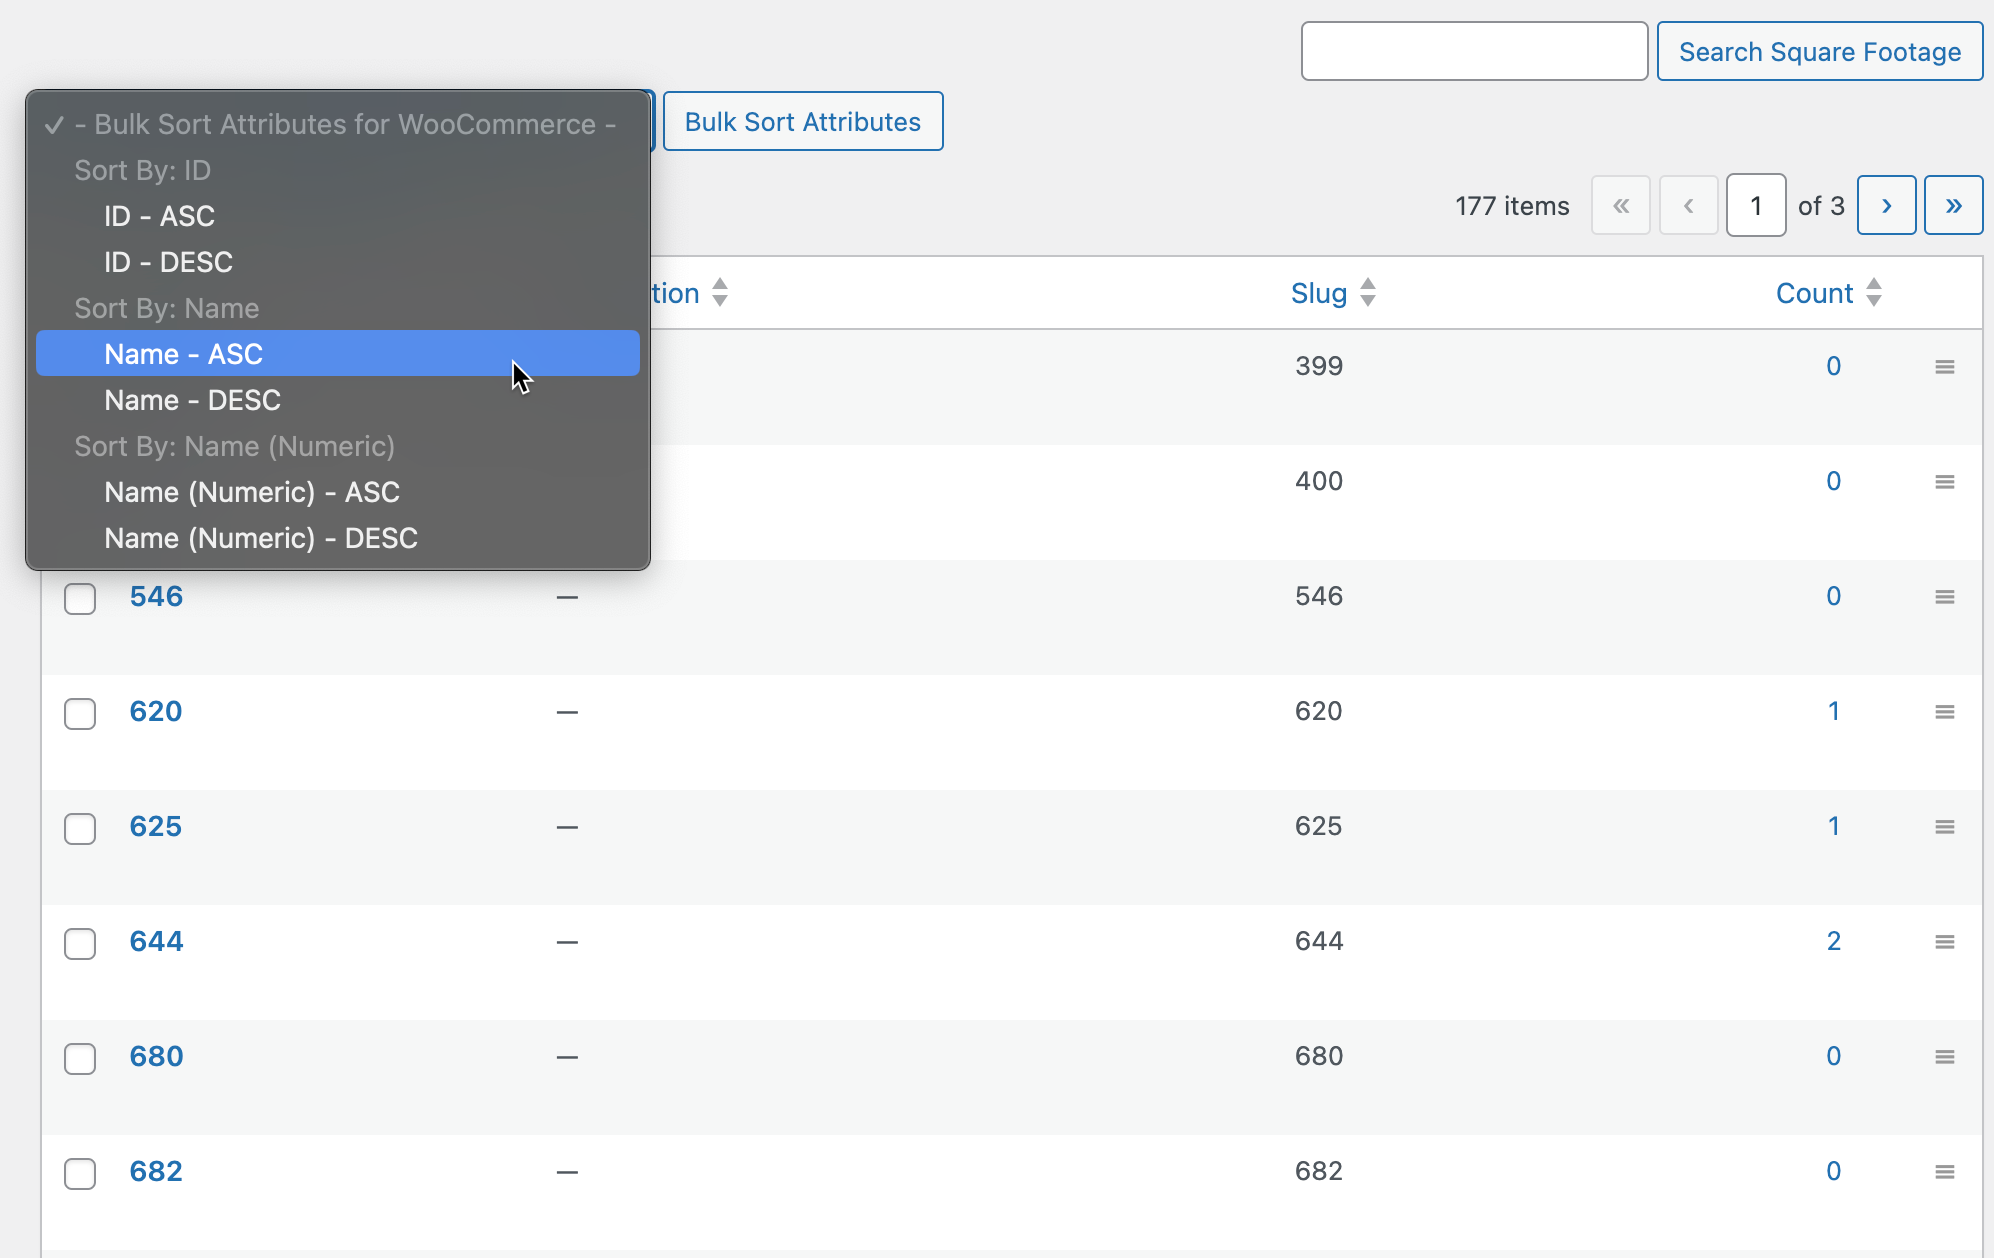Tick the checkbox beside term 625
The width and height of the screenshot is (1994, 1258).
80,828
